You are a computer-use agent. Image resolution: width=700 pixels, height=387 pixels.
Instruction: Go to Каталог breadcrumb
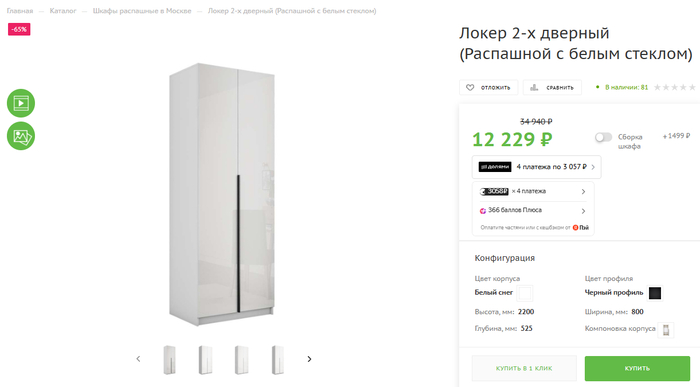(x=63, y=11)
